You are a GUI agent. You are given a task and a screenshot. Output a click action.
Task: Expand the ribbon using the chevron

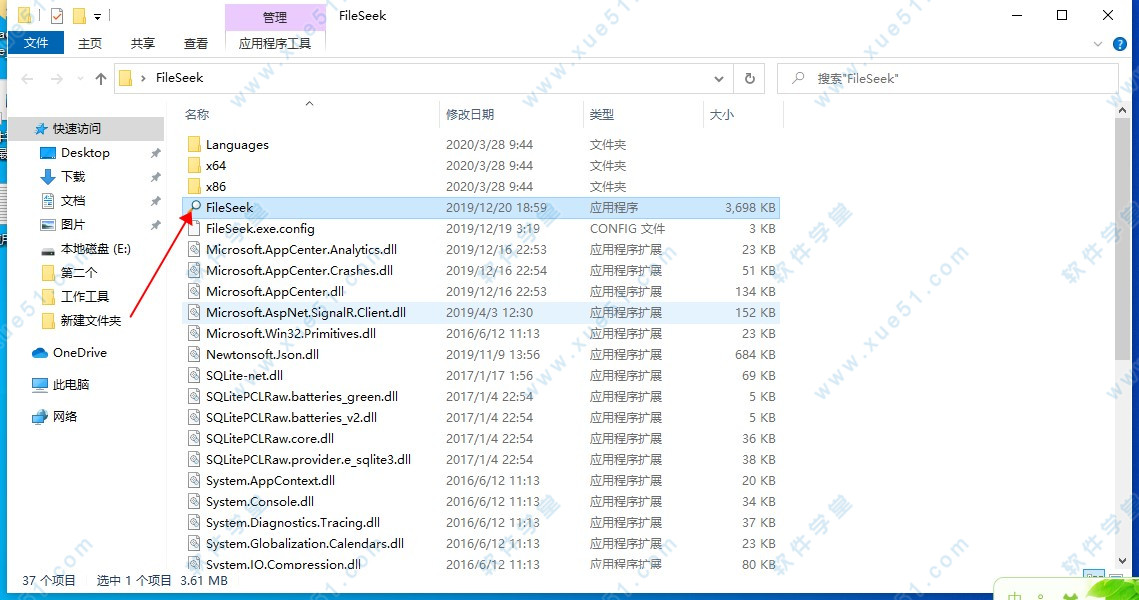point(1098,44)
